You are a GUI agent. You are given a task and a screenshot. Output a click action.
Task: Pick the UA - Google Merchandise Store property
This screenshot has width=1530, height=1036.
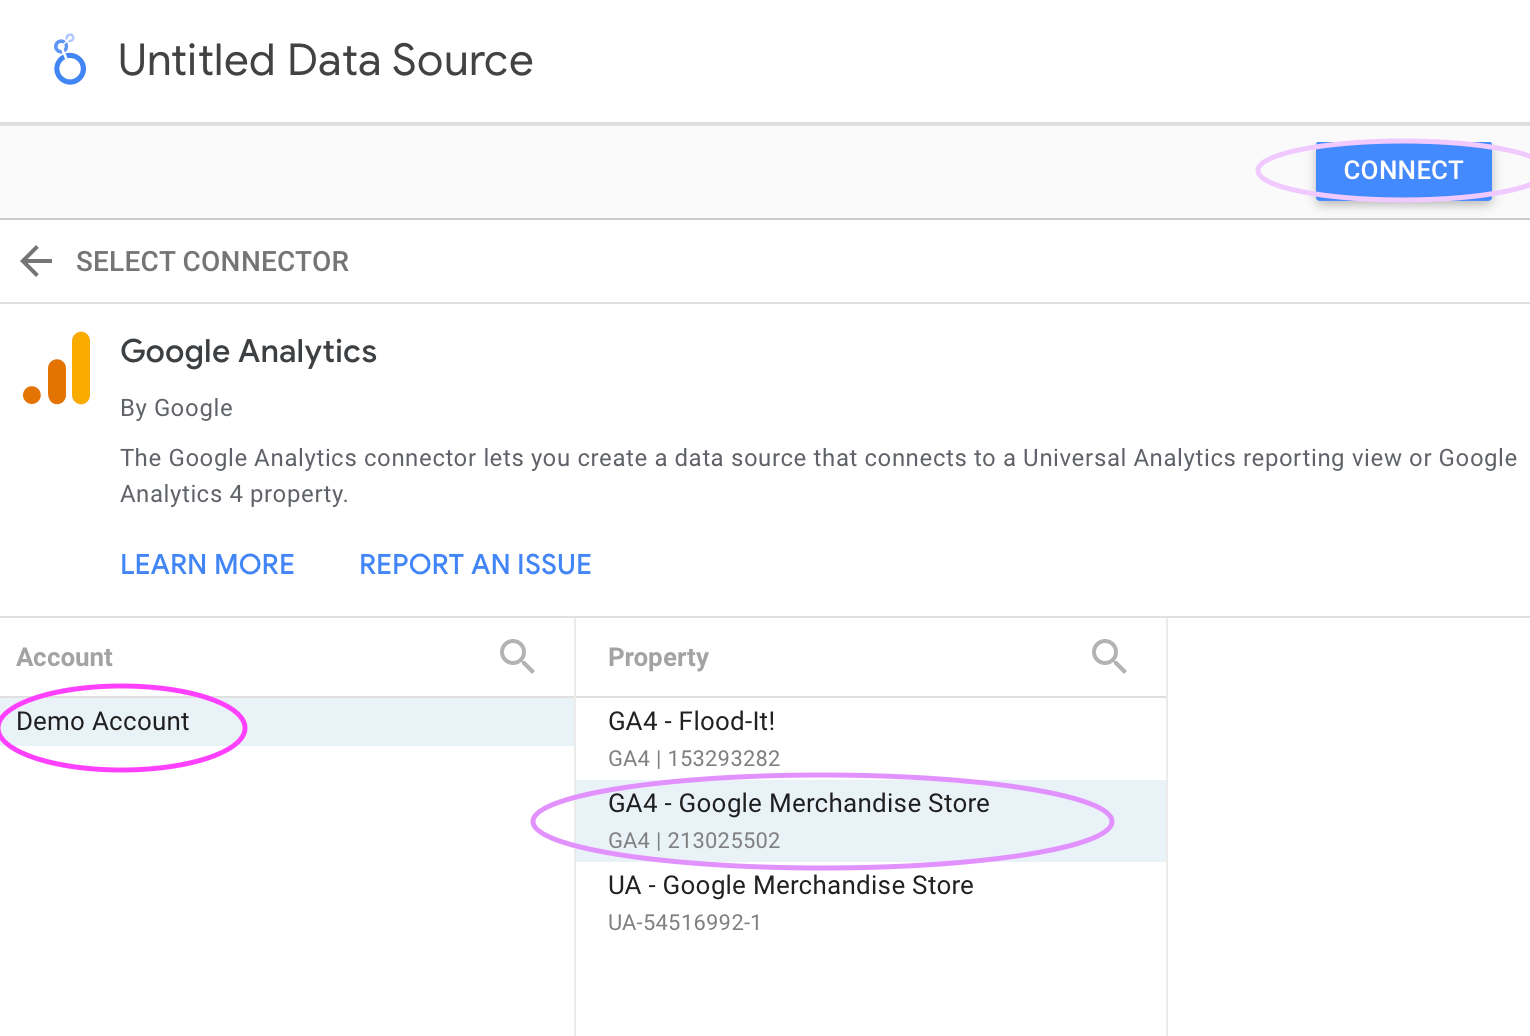(x=871, y=903)
